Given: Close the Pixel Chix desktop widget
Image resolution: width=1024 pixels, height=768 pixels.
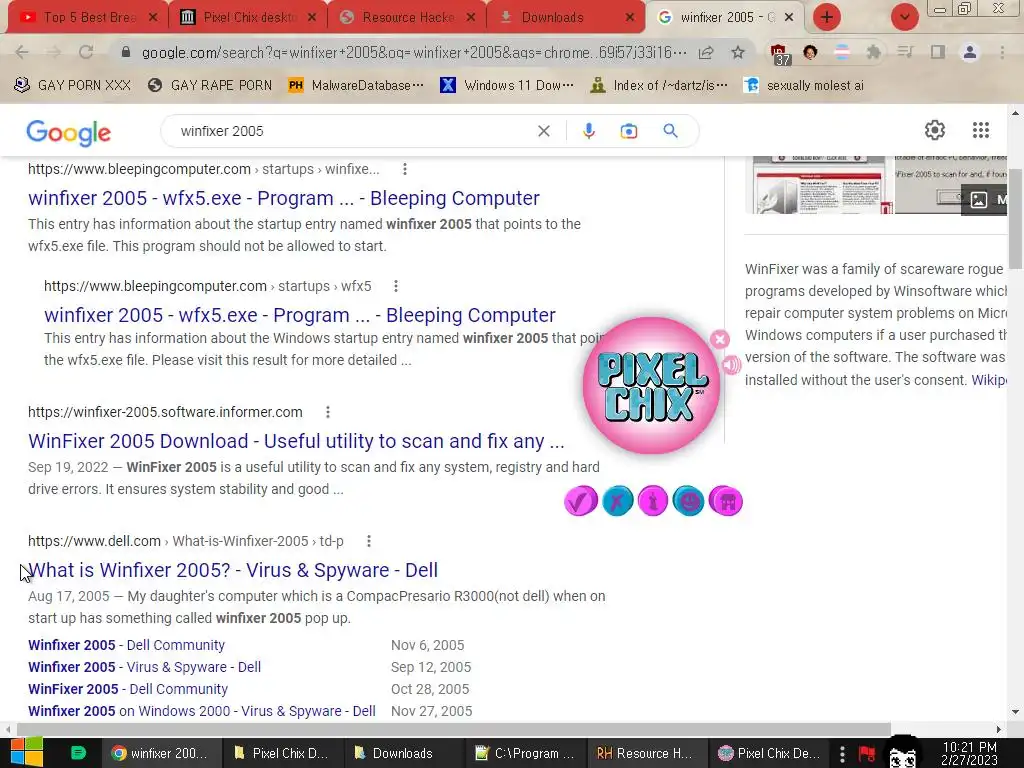Looking at the screenshot, I should point(720,339).
